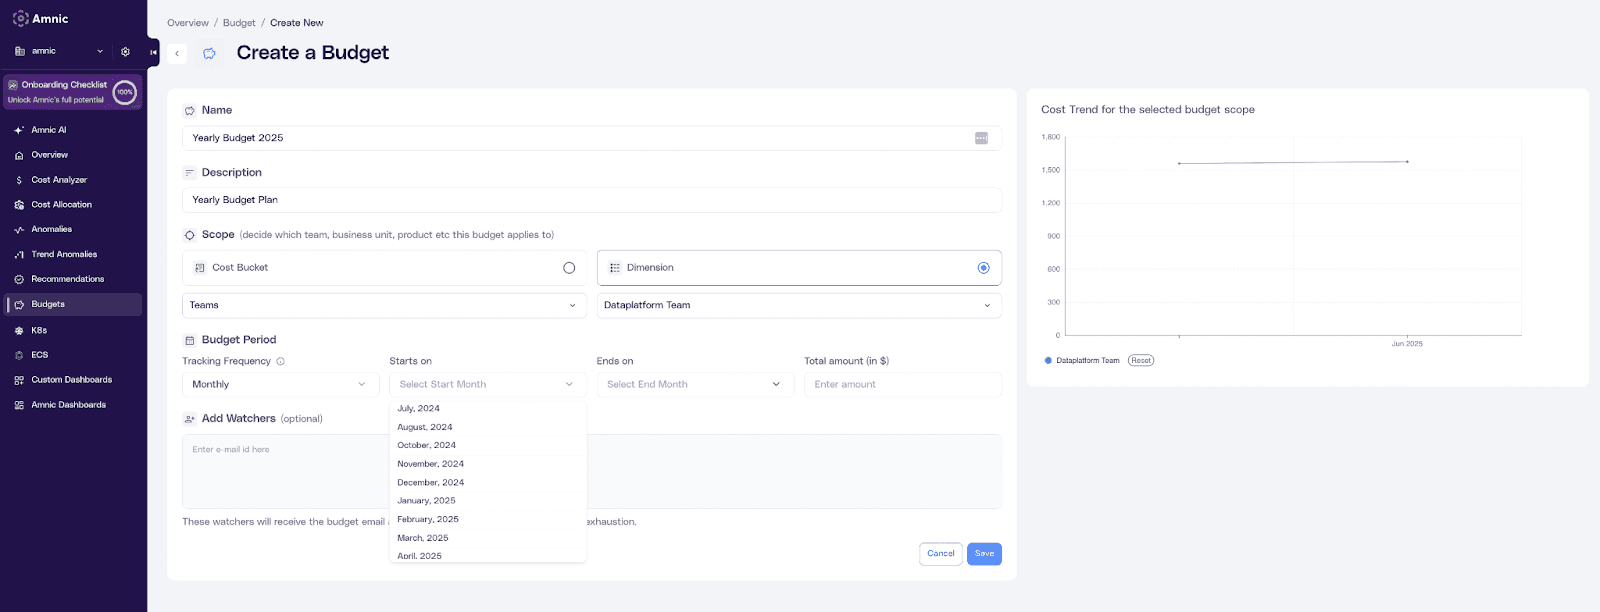The image size is (1600, 612).
Task: Click the ECS icon
Action: coord(19,355)
